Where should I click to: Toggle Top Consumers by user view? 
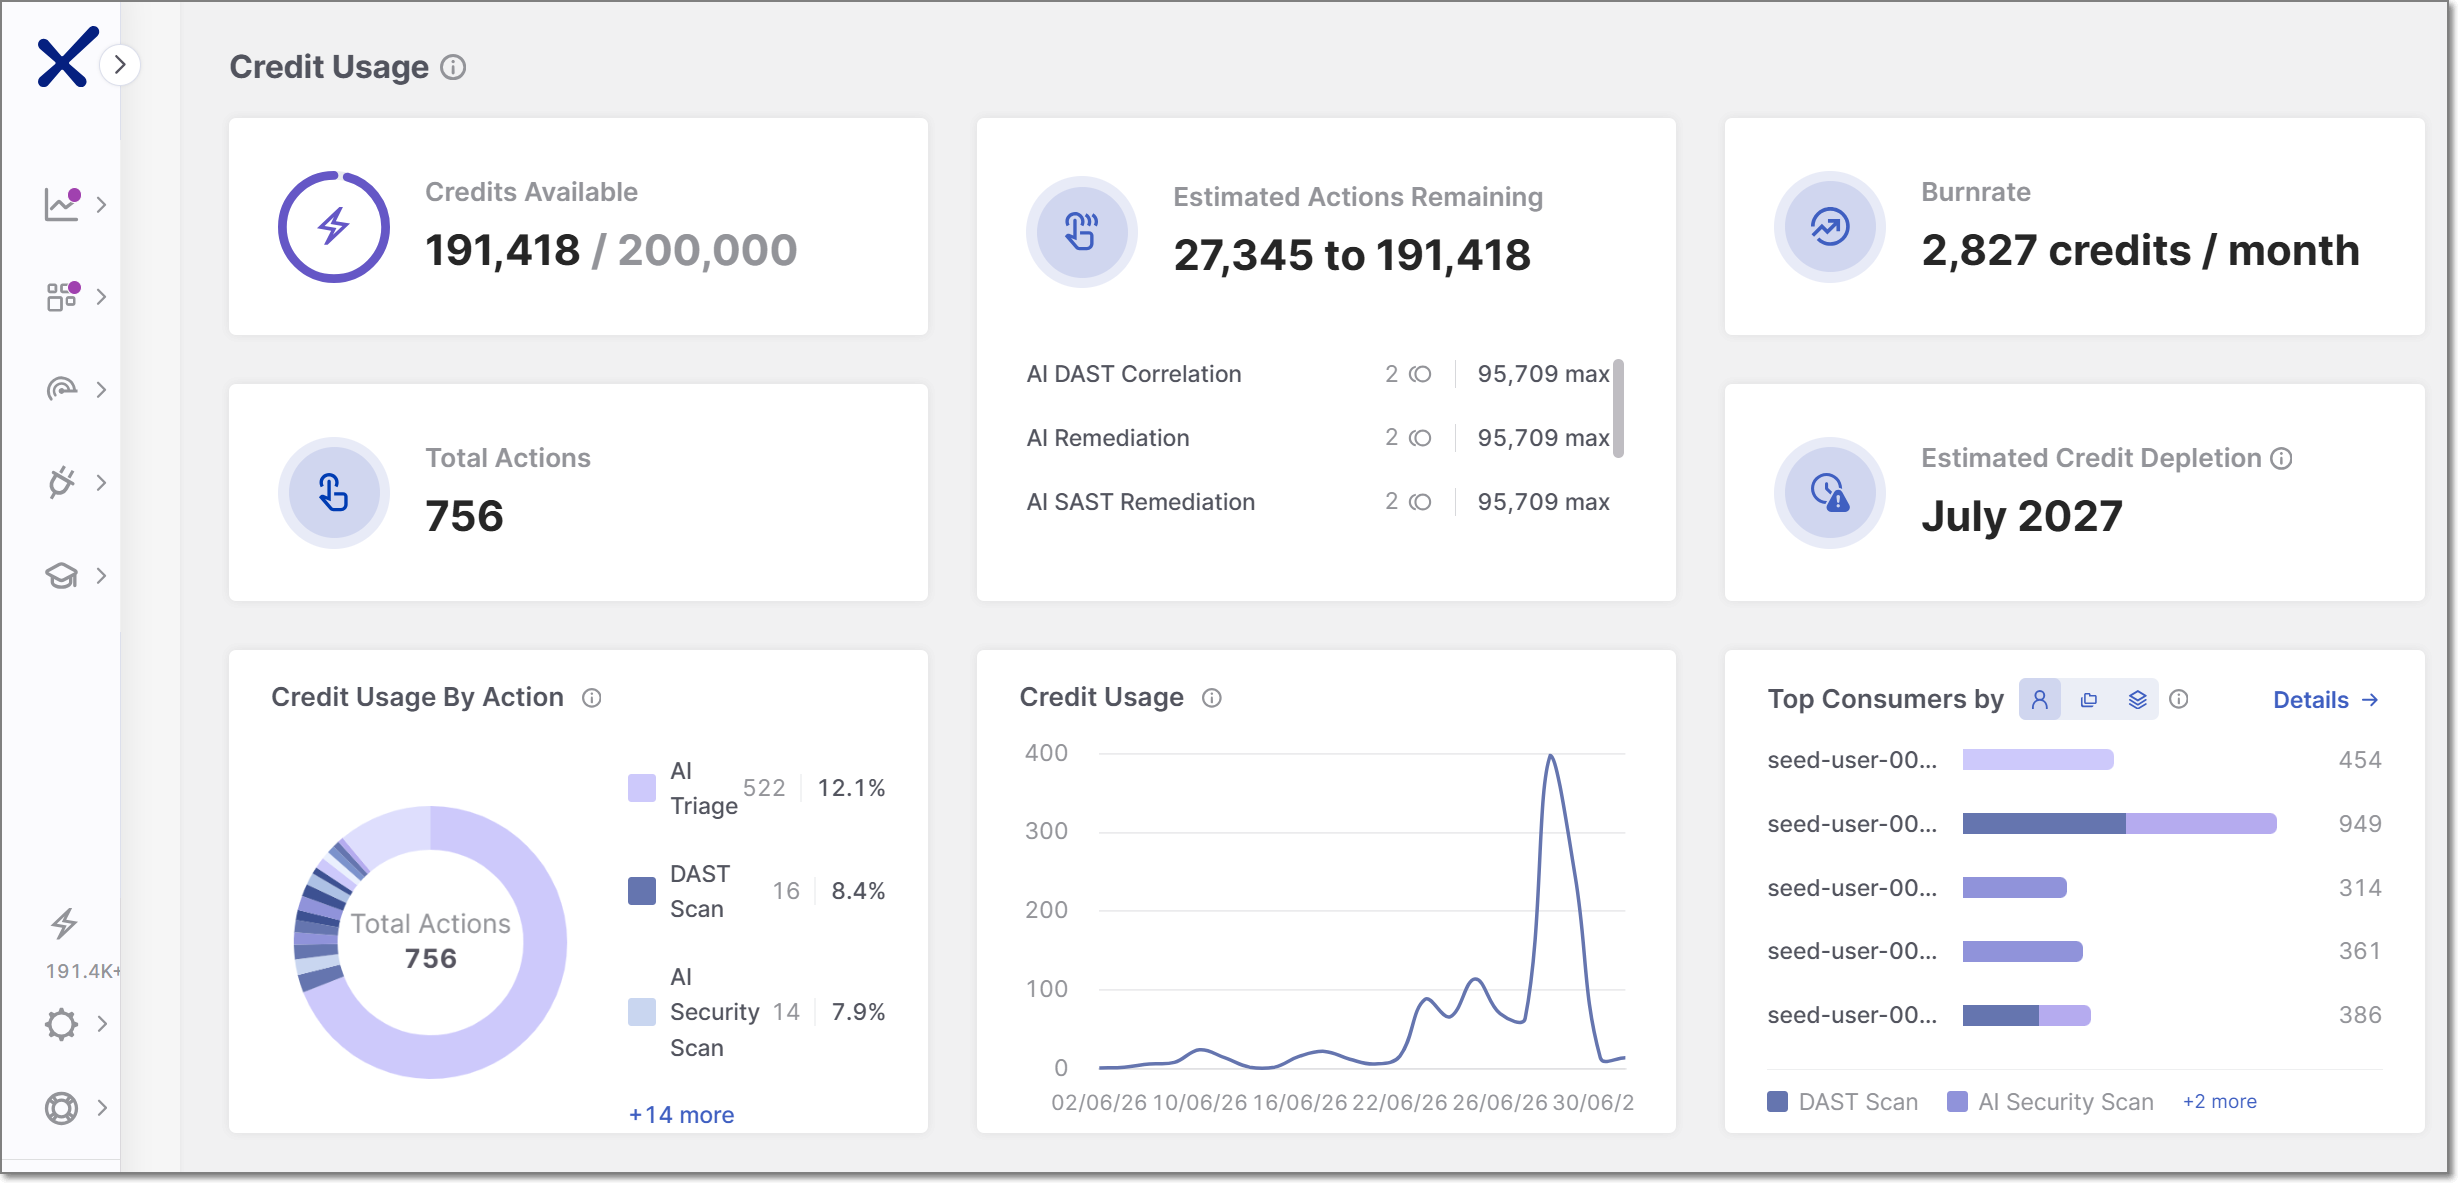[2040, 699]
